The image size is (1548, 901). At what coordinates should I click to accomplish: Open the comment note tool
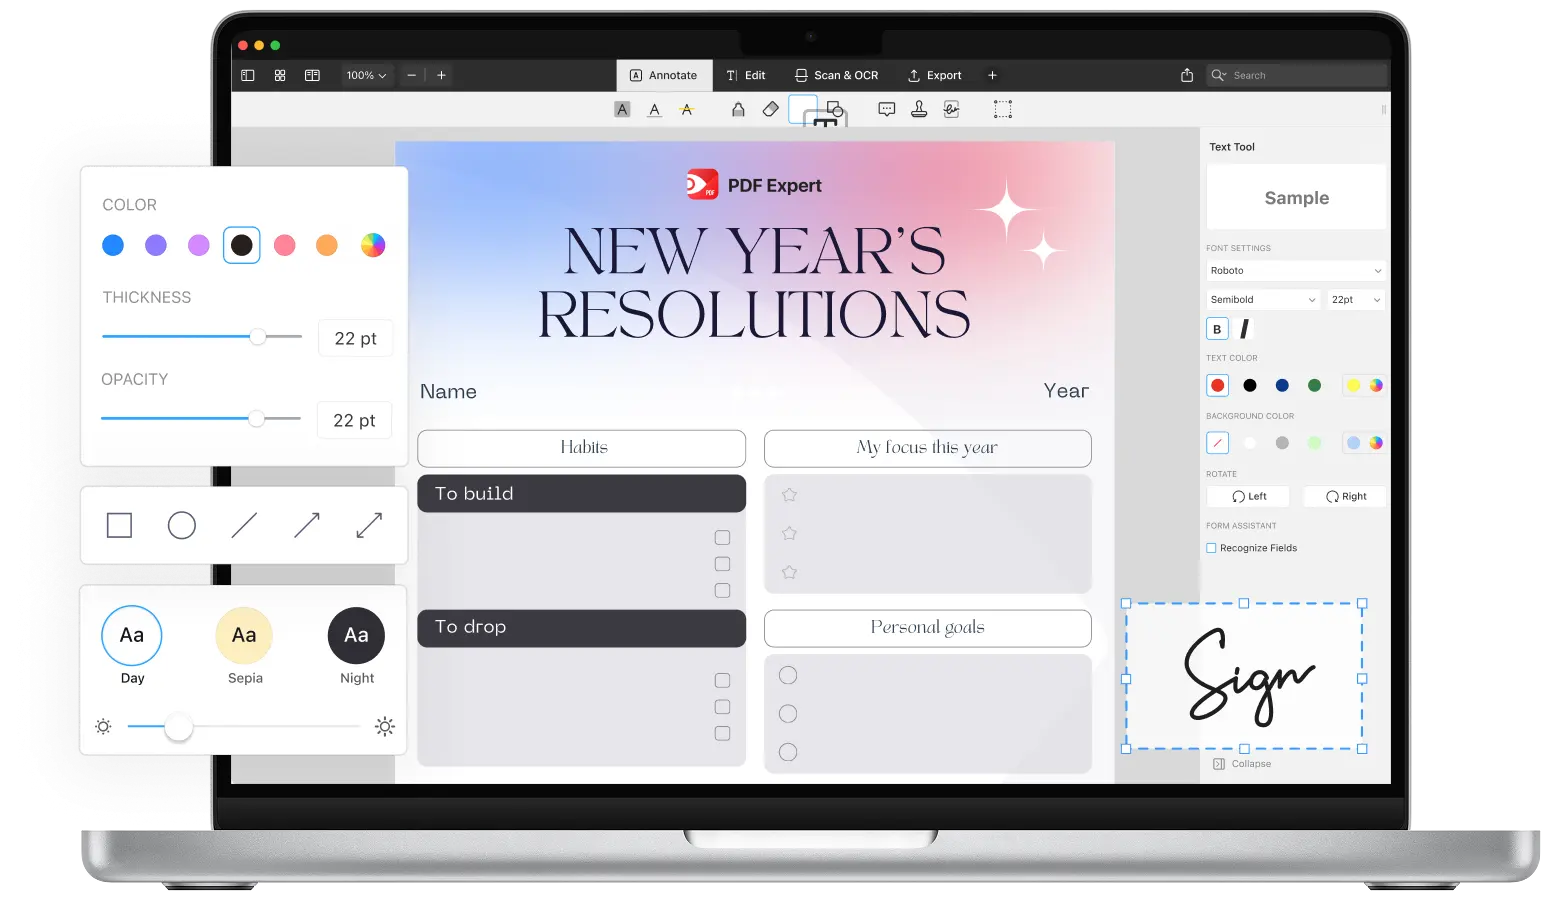886,109
